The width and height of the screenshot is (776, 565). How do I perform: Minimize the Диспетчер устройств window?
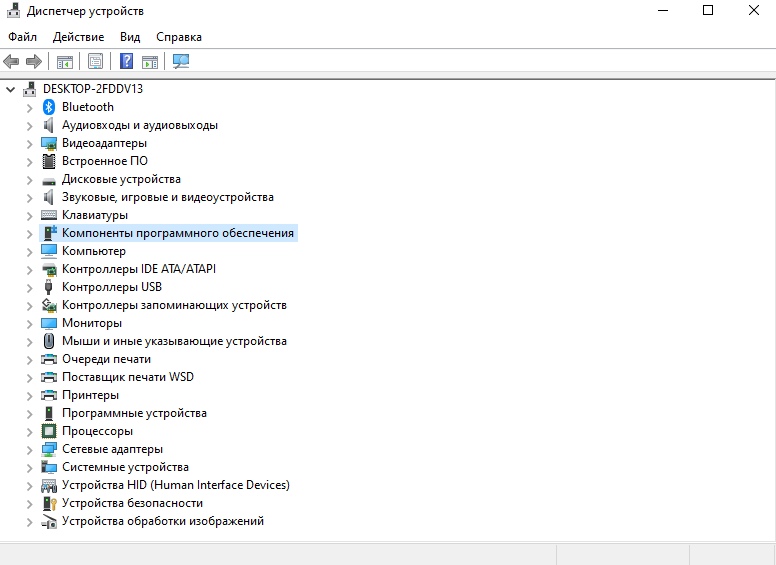(x=663, y=10)
